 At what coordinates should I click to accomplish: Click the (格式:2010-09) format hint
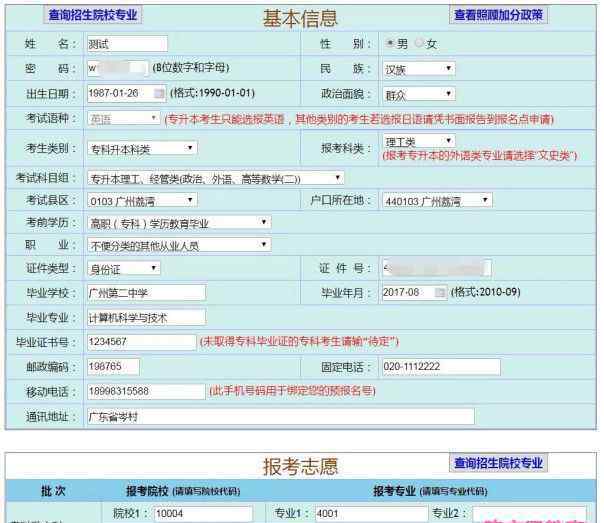point(485,292)
